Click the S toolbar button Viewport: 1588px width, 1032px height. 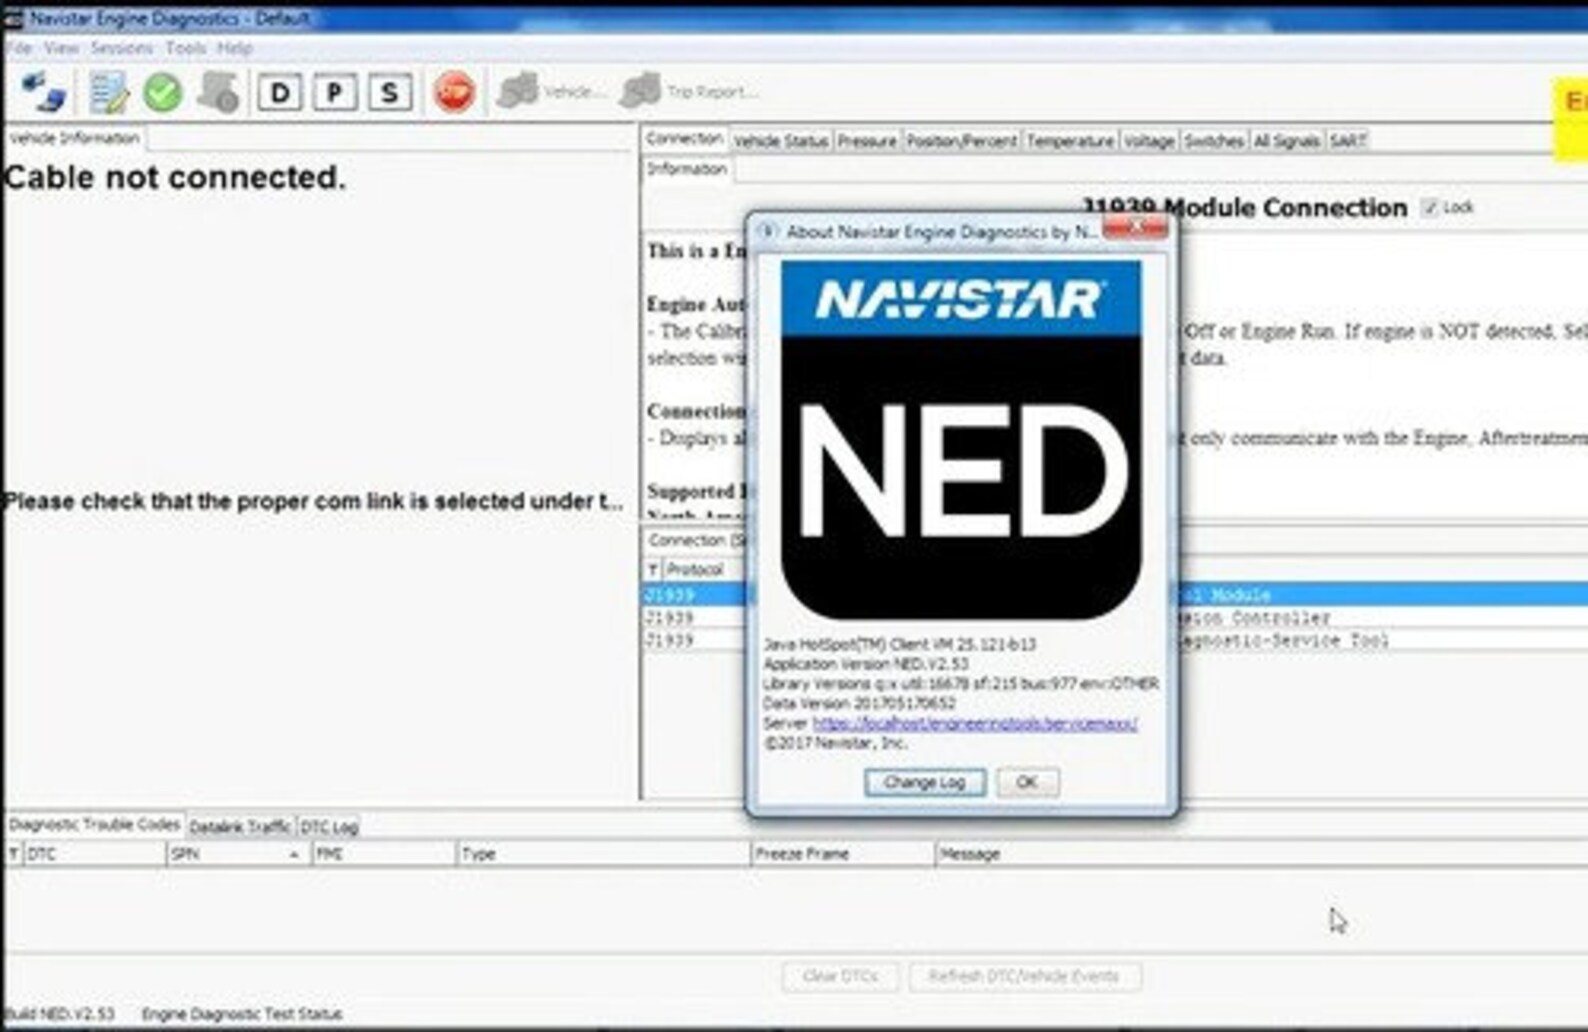pyautogui.click(x=389, y=93)
